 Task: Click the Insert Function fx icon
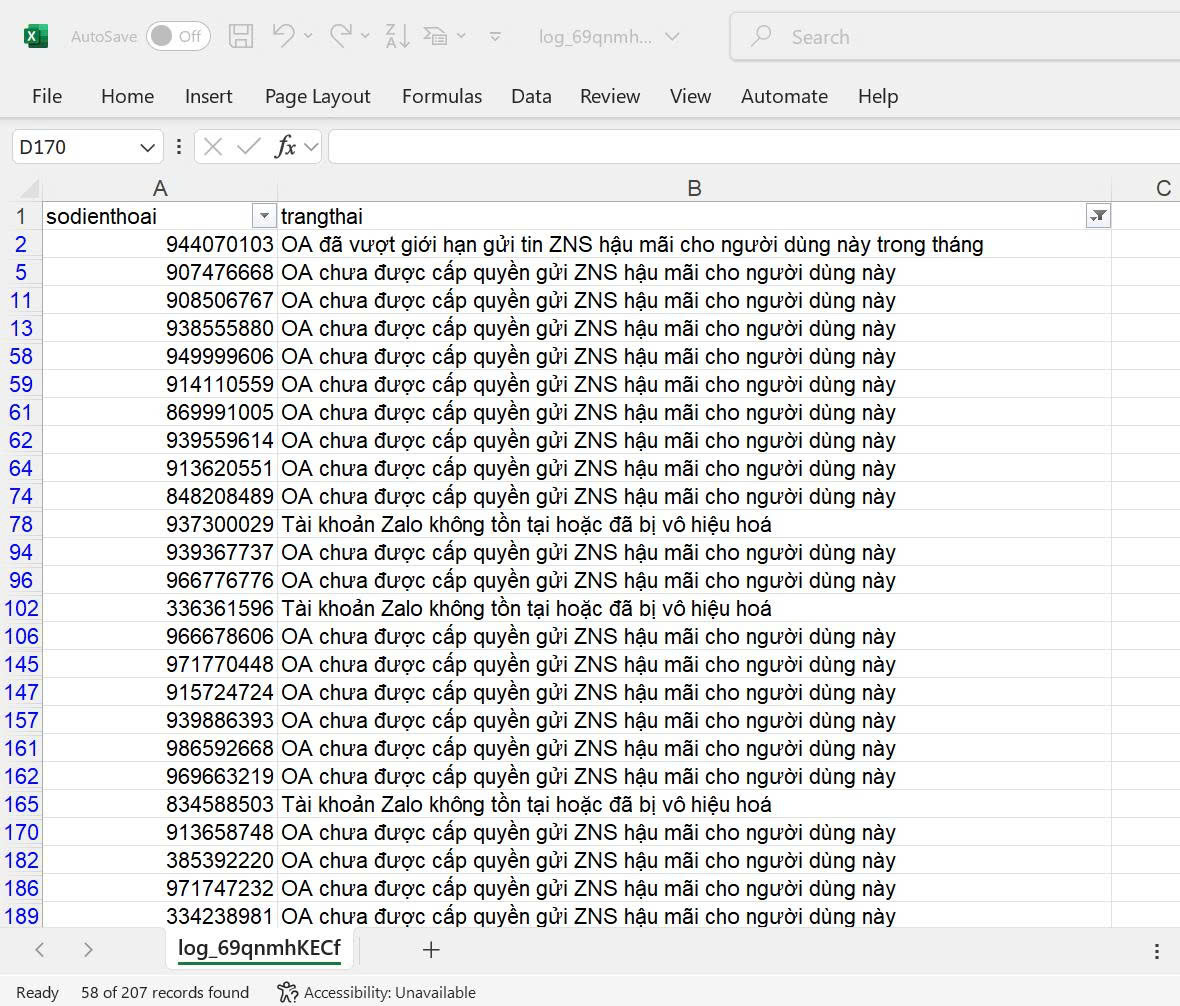285,147
